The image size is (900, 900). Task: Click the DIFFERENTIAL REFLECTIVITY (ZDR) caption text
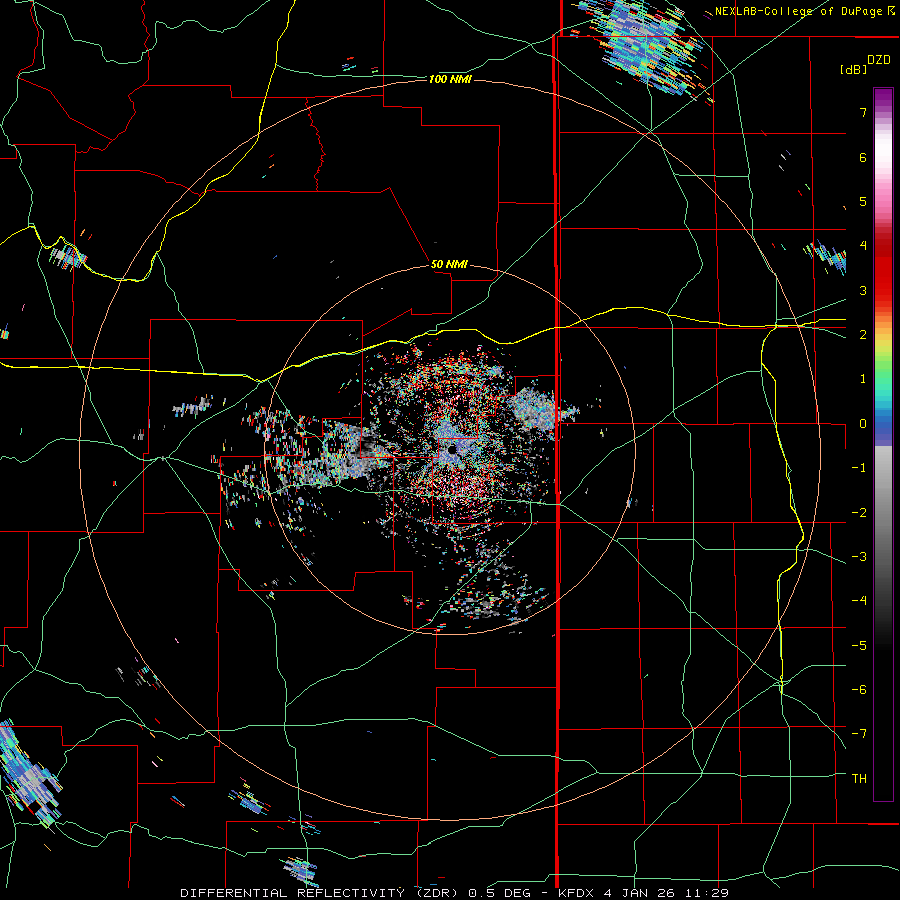click(319, 893)
